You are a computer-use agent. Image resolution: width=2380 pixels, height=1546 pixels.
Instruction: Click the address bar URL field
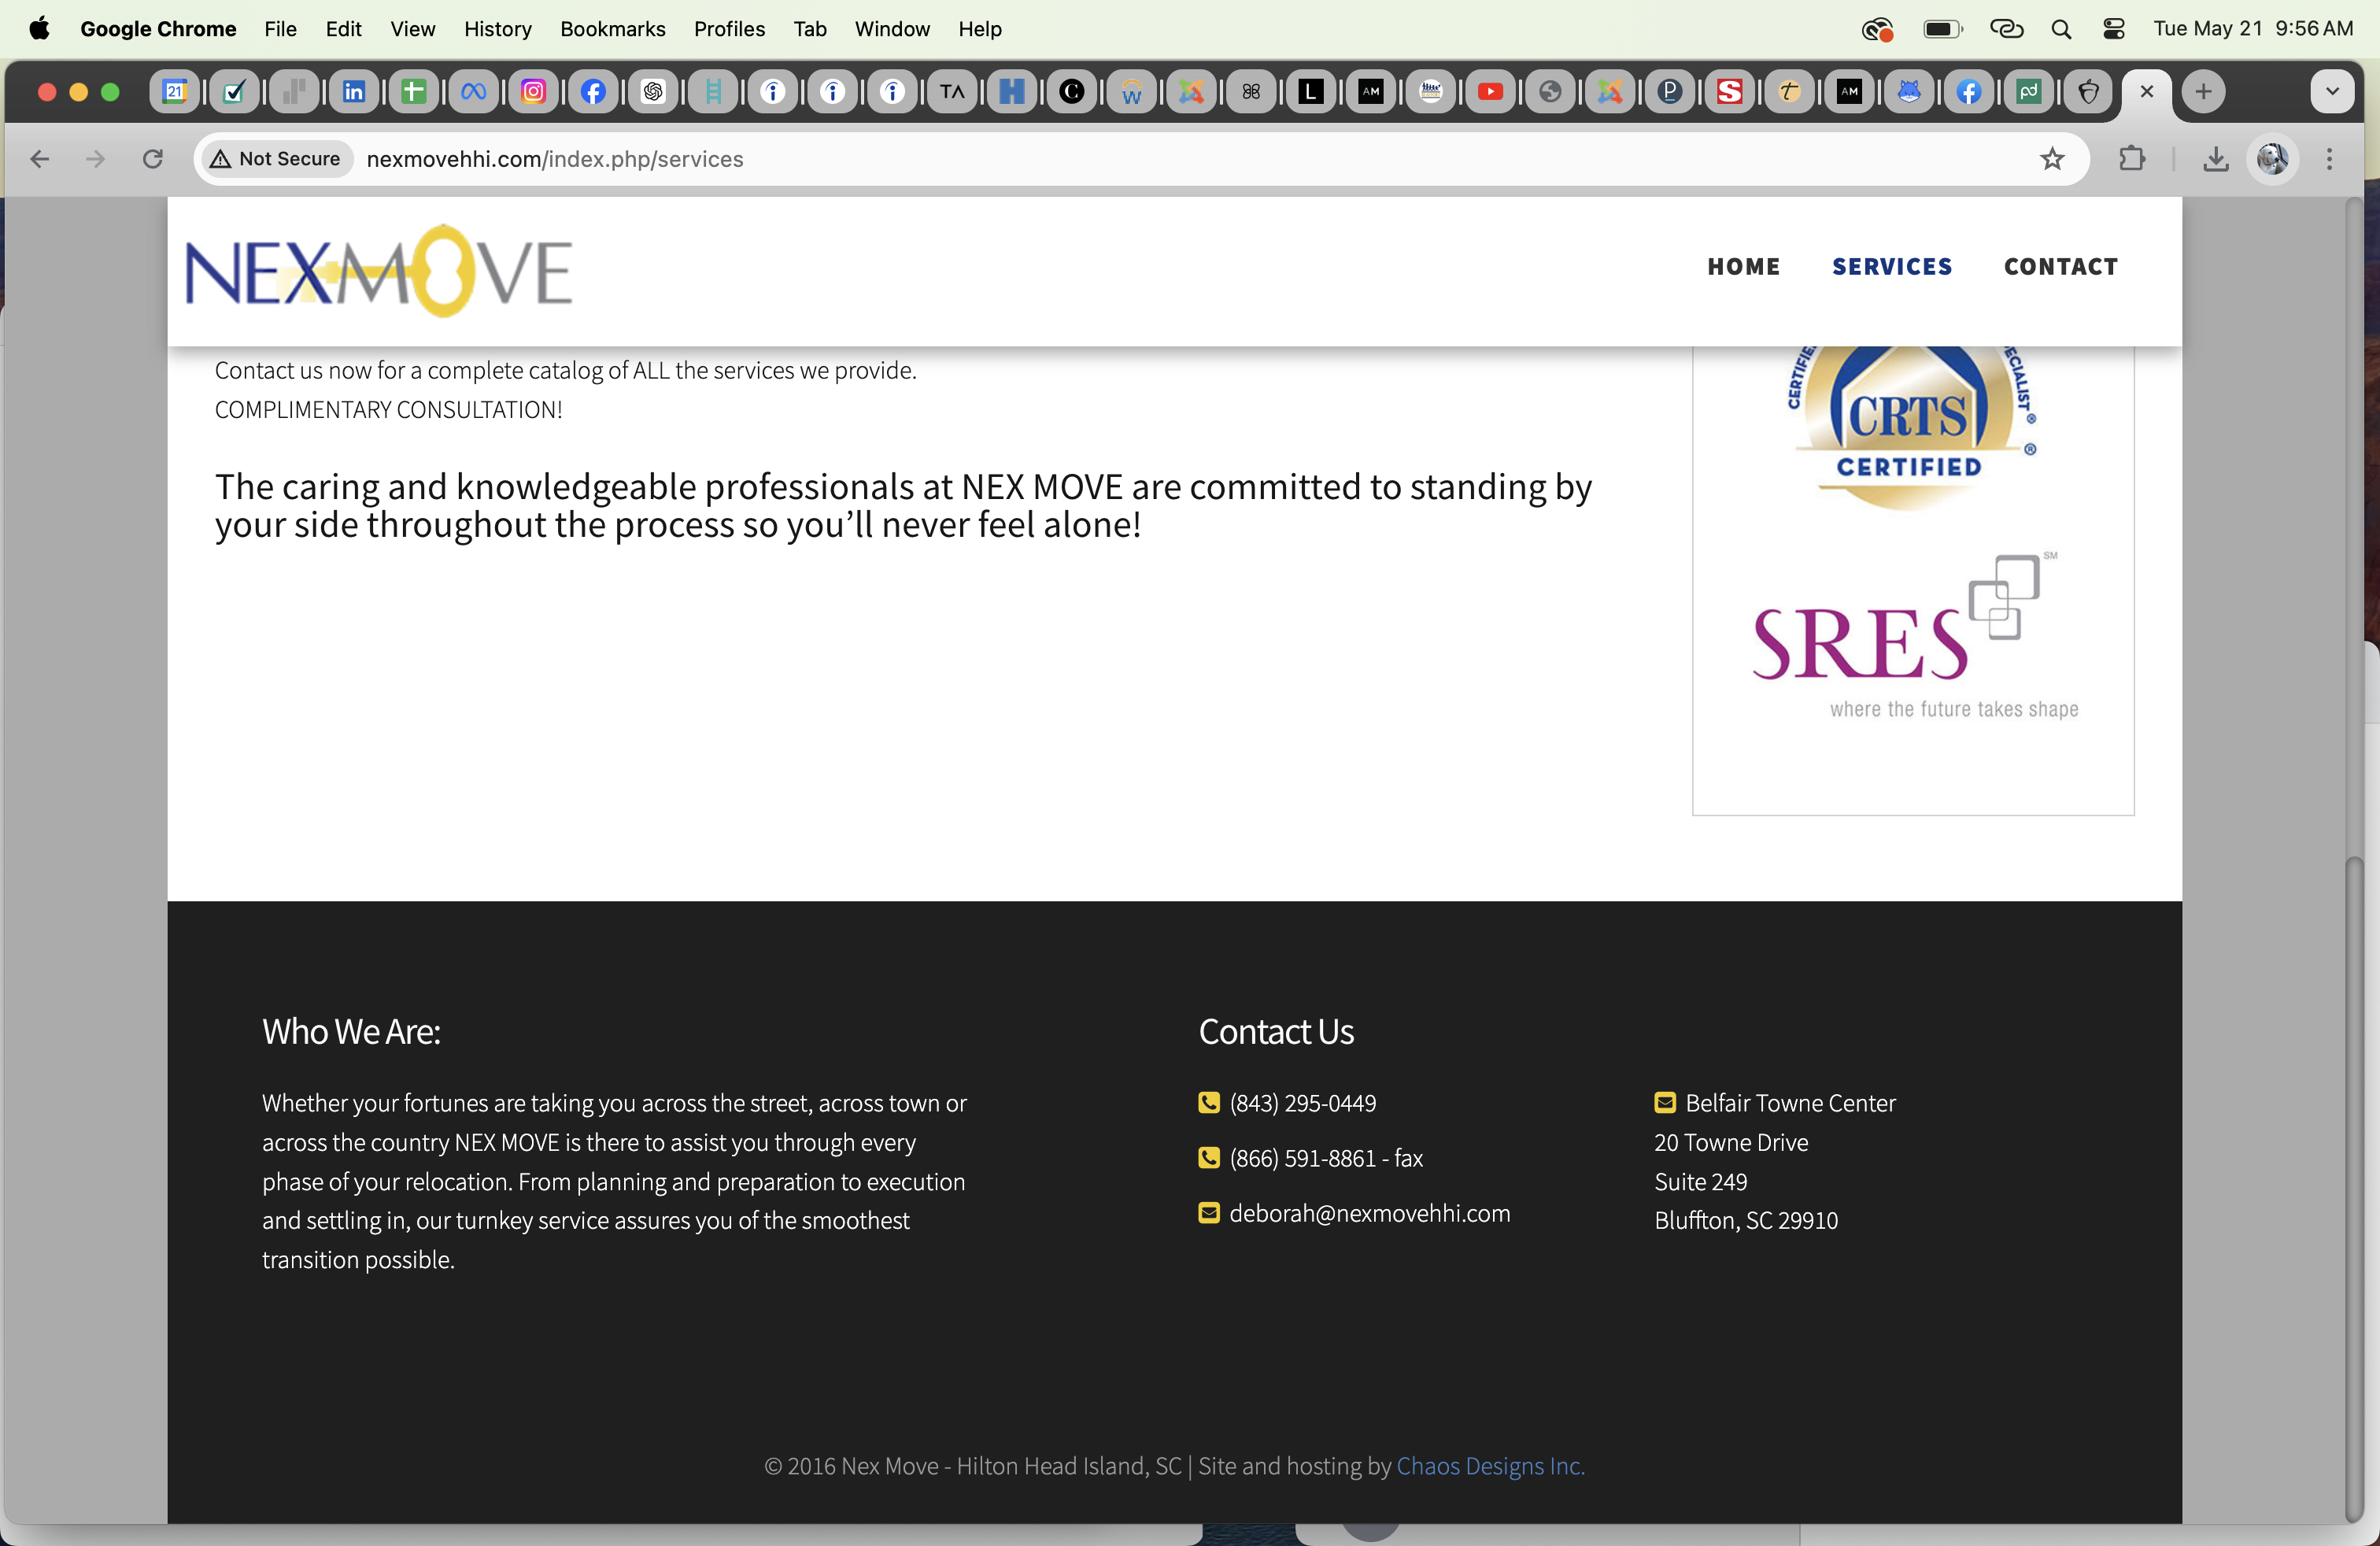[x=1100, y=159]
